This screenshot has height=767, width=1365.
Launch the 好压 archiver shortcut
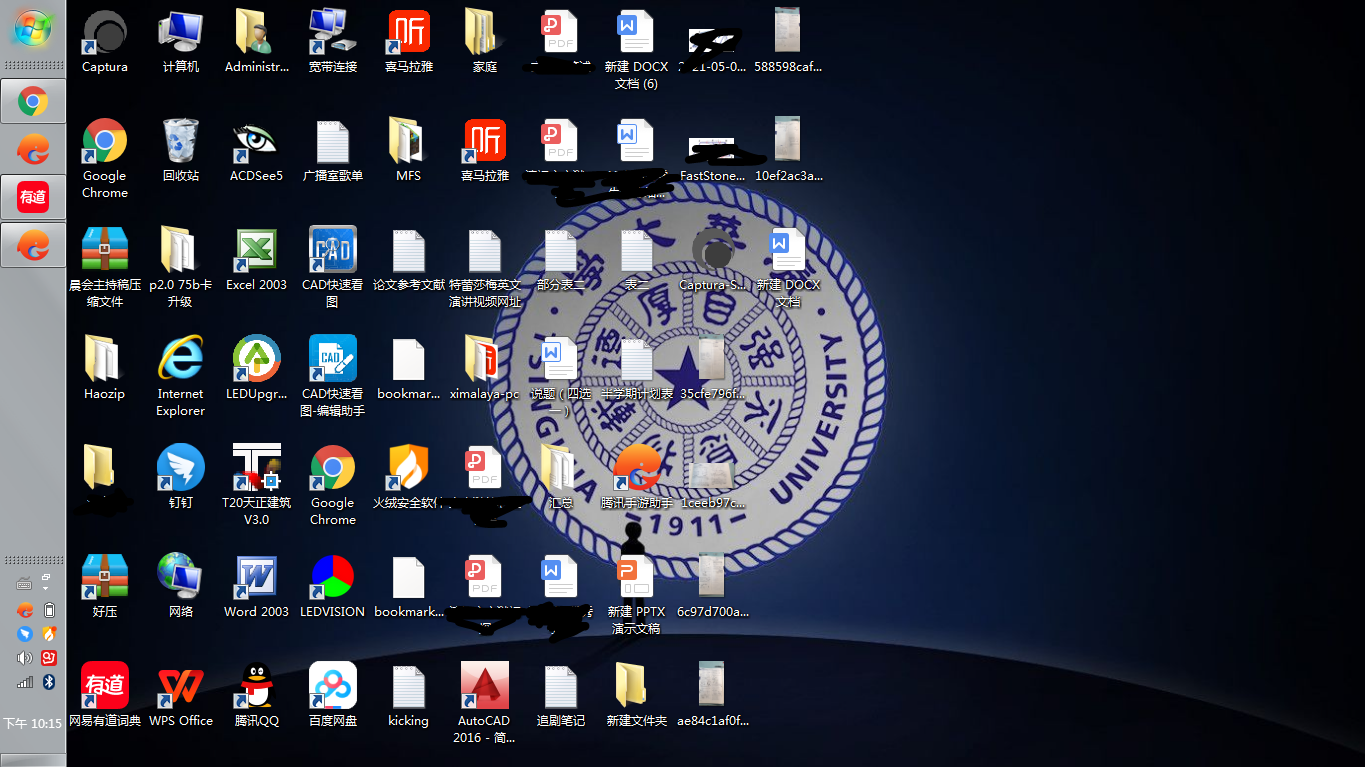click(x=105, y=587)
